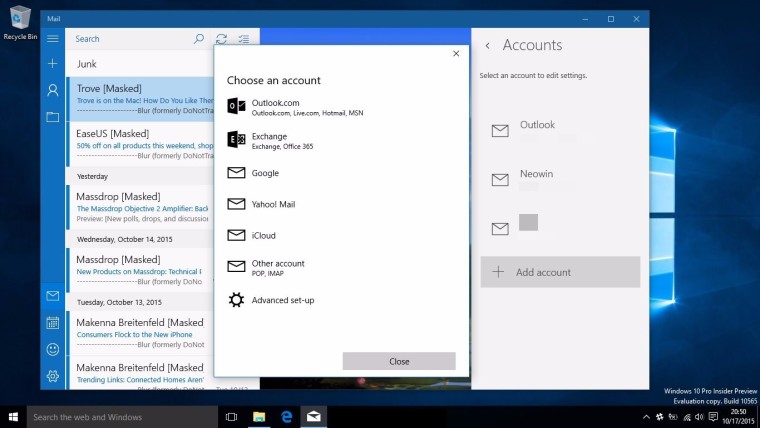
Task: Open Task View on taskbar
Action: pyautogui.click(x=232, y=417)
